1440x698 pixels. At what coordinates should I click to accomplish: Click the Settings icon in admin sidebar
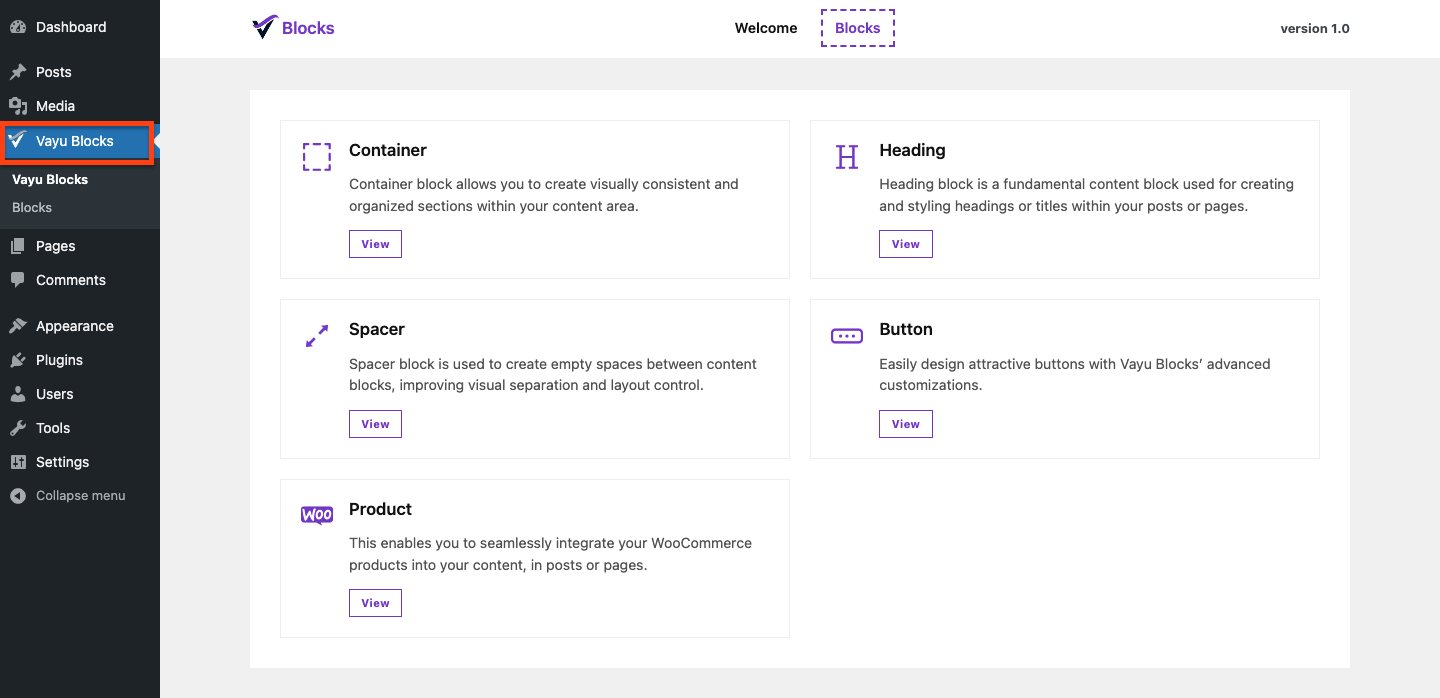coord(18,462)
